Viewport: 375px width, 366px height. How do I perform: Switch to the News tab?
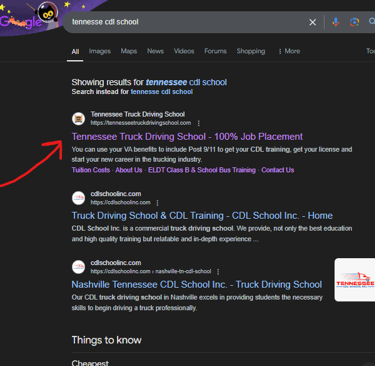click(x=155, y=51)
